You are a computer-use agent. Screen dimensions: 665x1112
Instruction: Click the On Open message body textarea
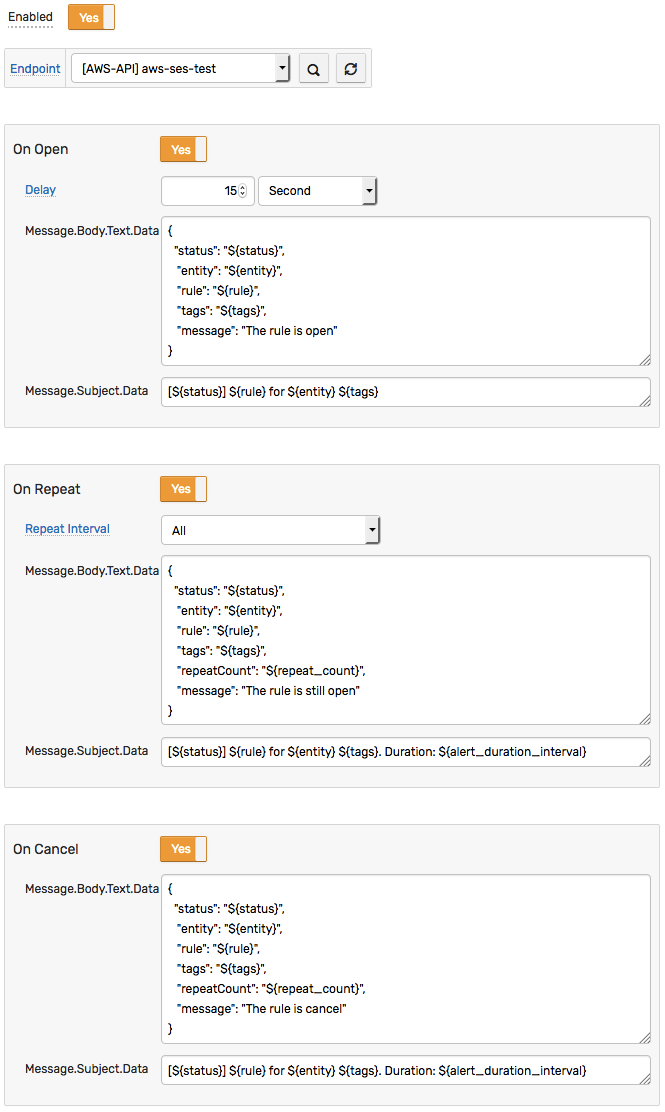click(x=406, y=291)
